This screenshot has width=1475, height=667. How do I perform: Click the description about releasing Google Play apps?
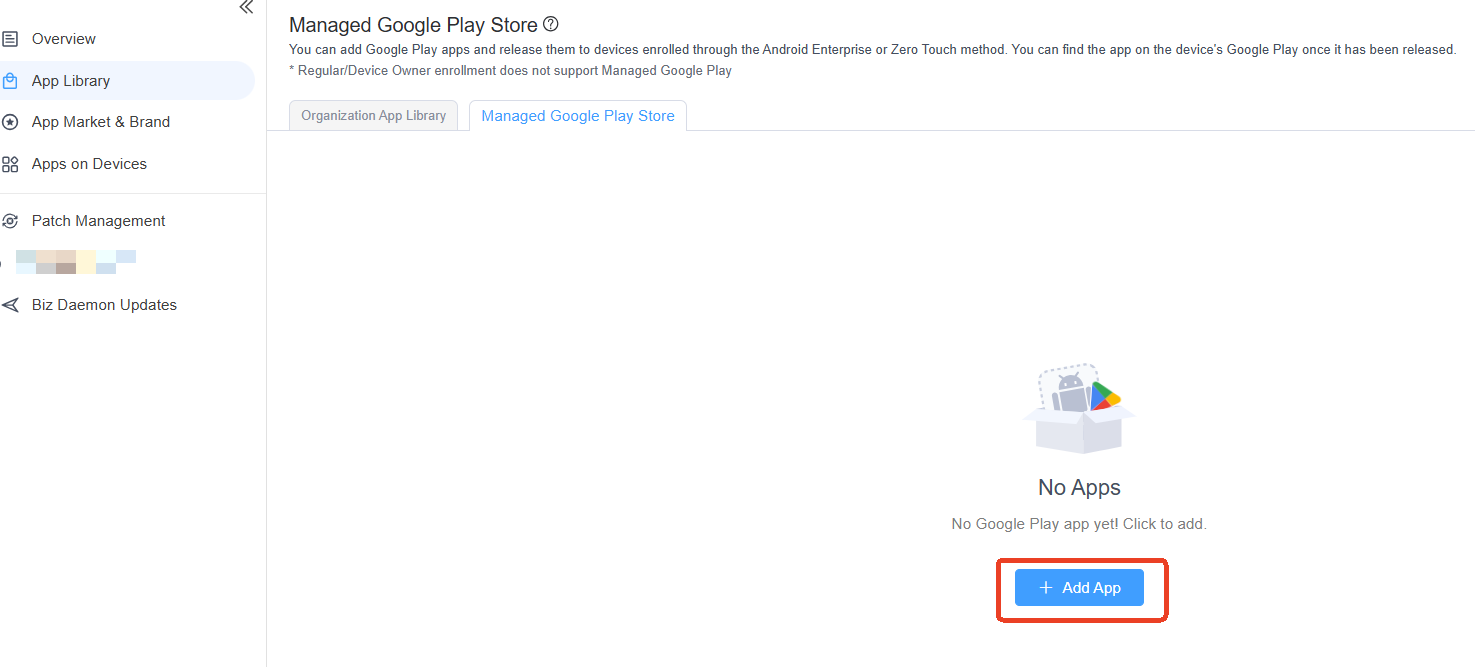coord(872,49)
